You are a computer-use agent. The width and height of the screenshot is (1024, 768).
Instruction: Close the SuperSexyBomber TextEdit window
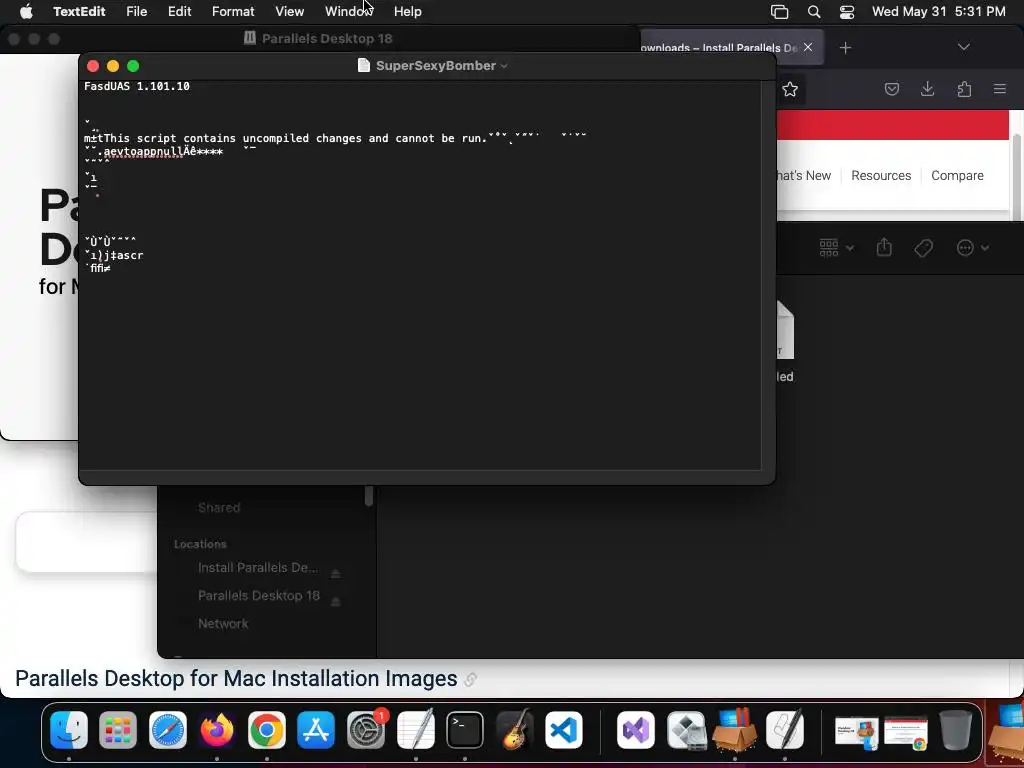(93, 66)
